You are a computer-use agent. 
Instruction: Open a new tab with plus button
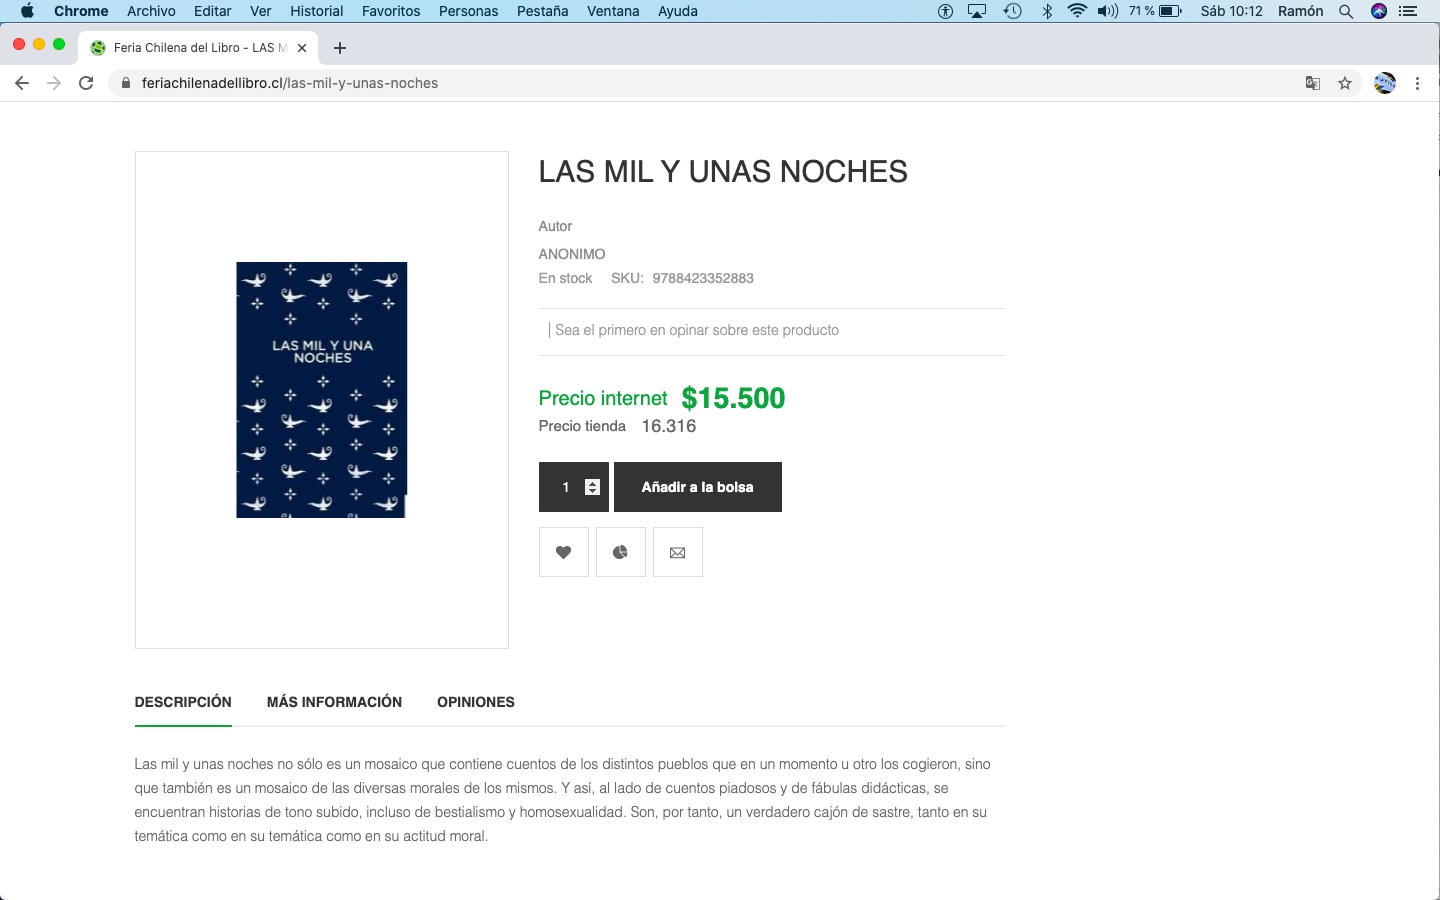tap(340, 48)
